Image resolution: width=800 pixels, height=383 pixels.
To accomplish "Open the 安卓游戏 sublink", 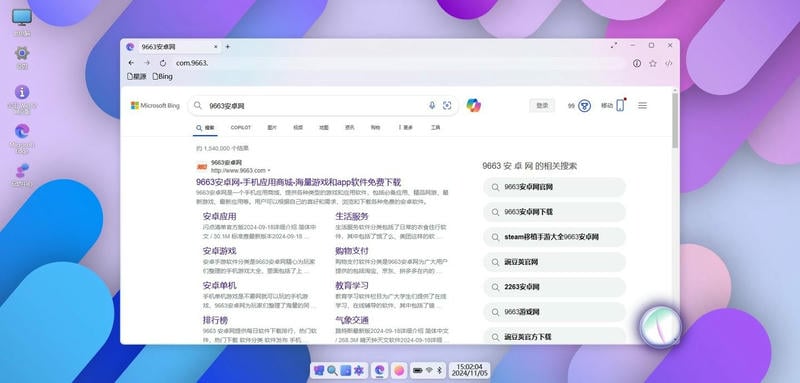I will [219, 251].
